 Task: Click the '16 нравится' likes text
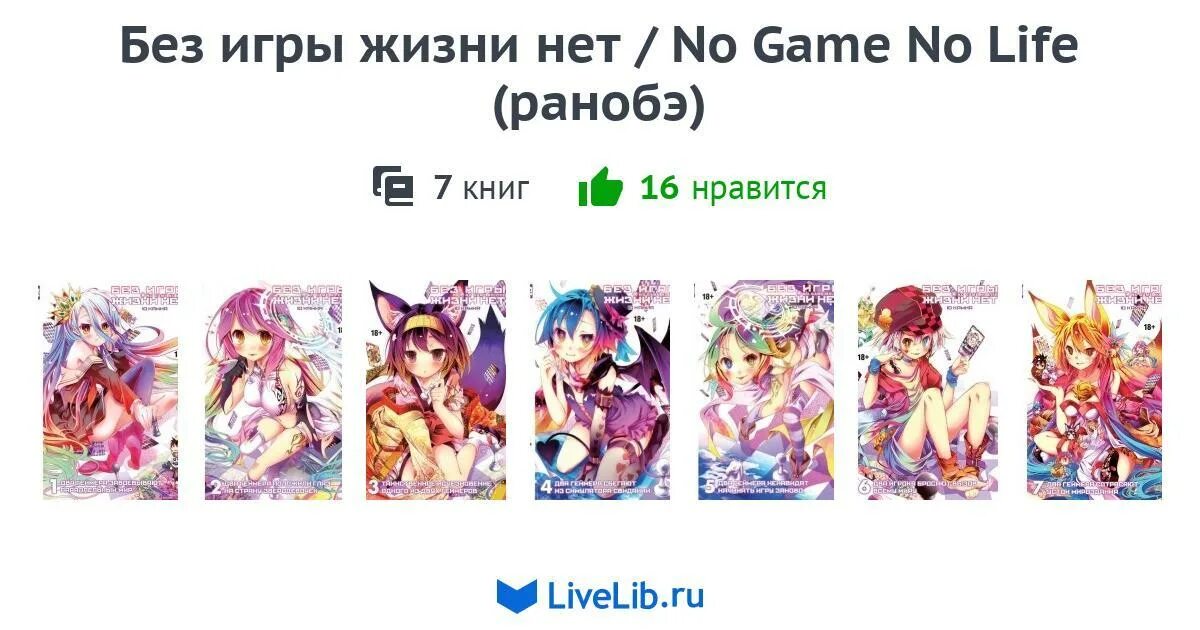click(x=733, y=187)
